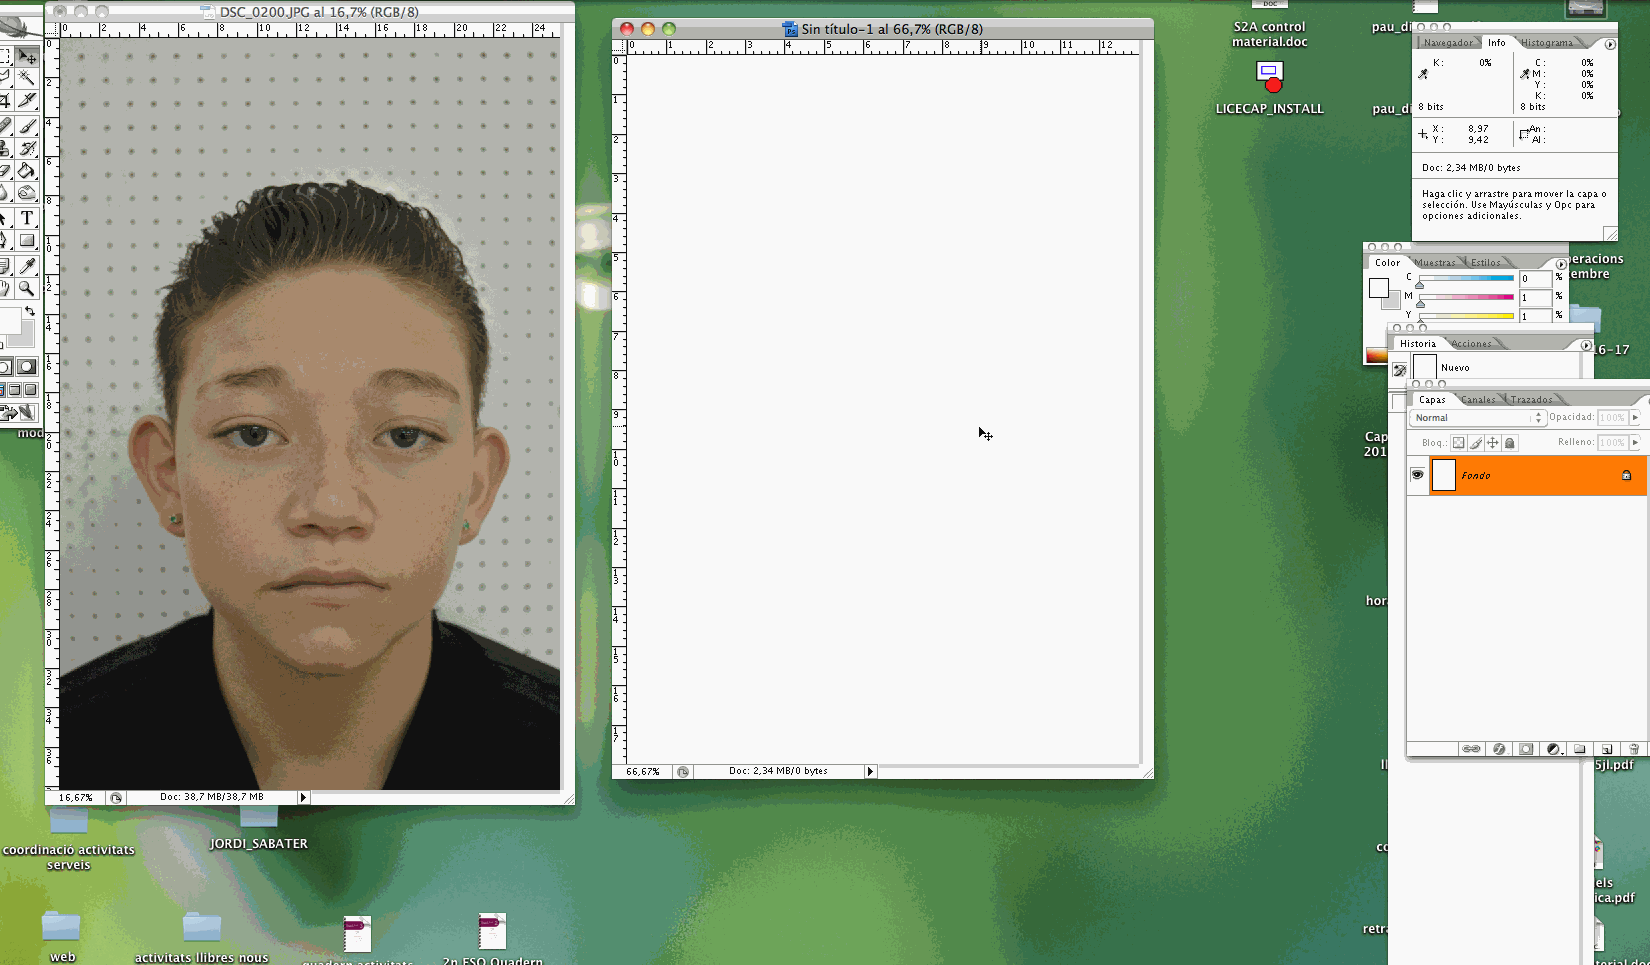Switch to the Muestras tab
This screenshot has width=1650, height=965.
point(1435,263)
